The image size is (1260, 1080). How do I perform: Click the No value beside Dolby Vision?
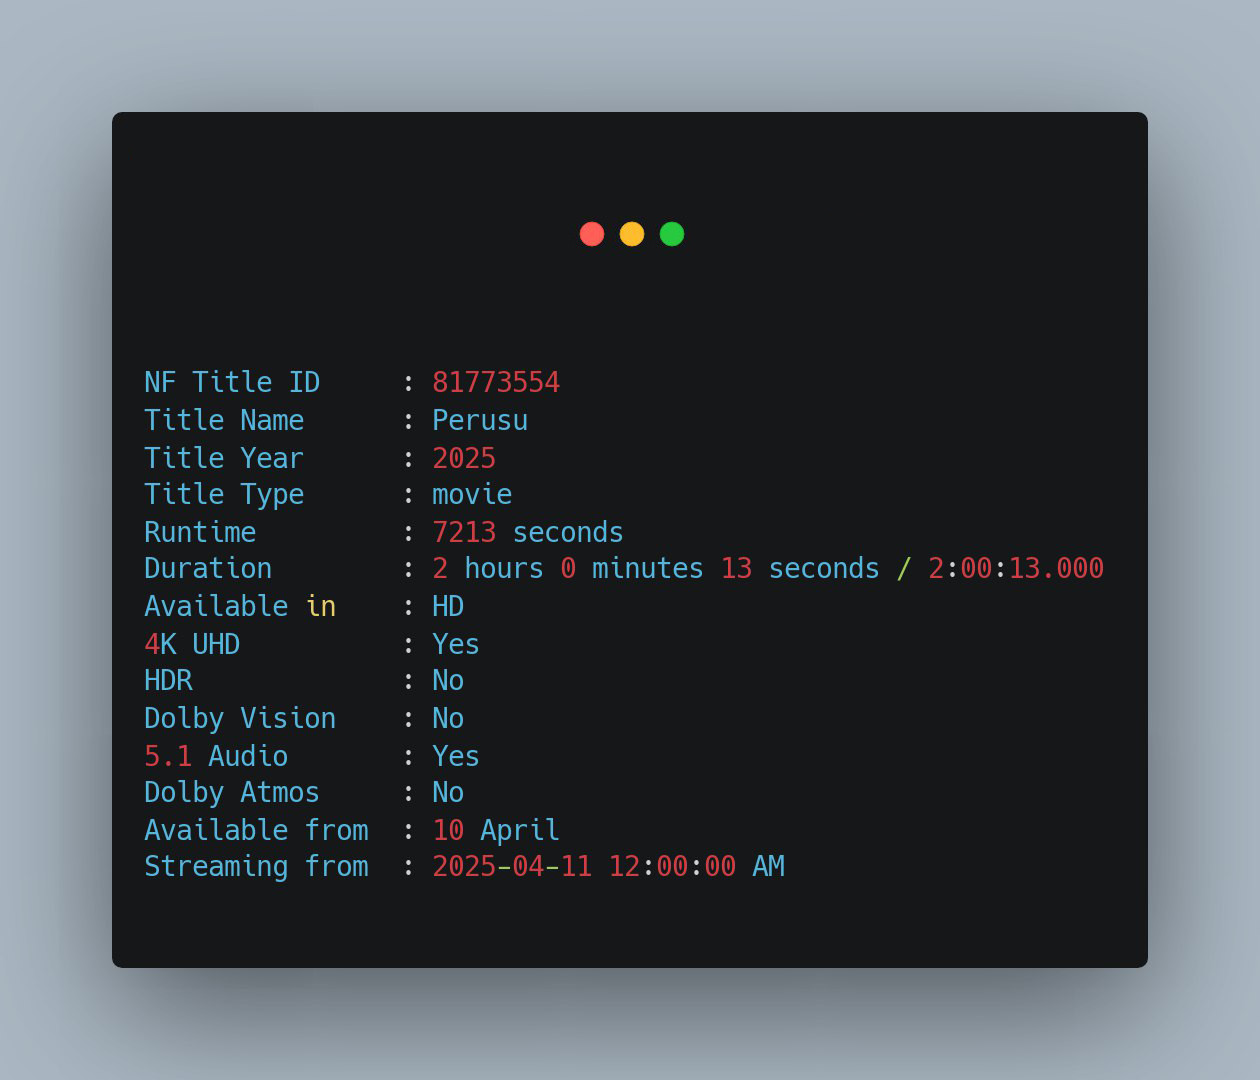[448, 718]
